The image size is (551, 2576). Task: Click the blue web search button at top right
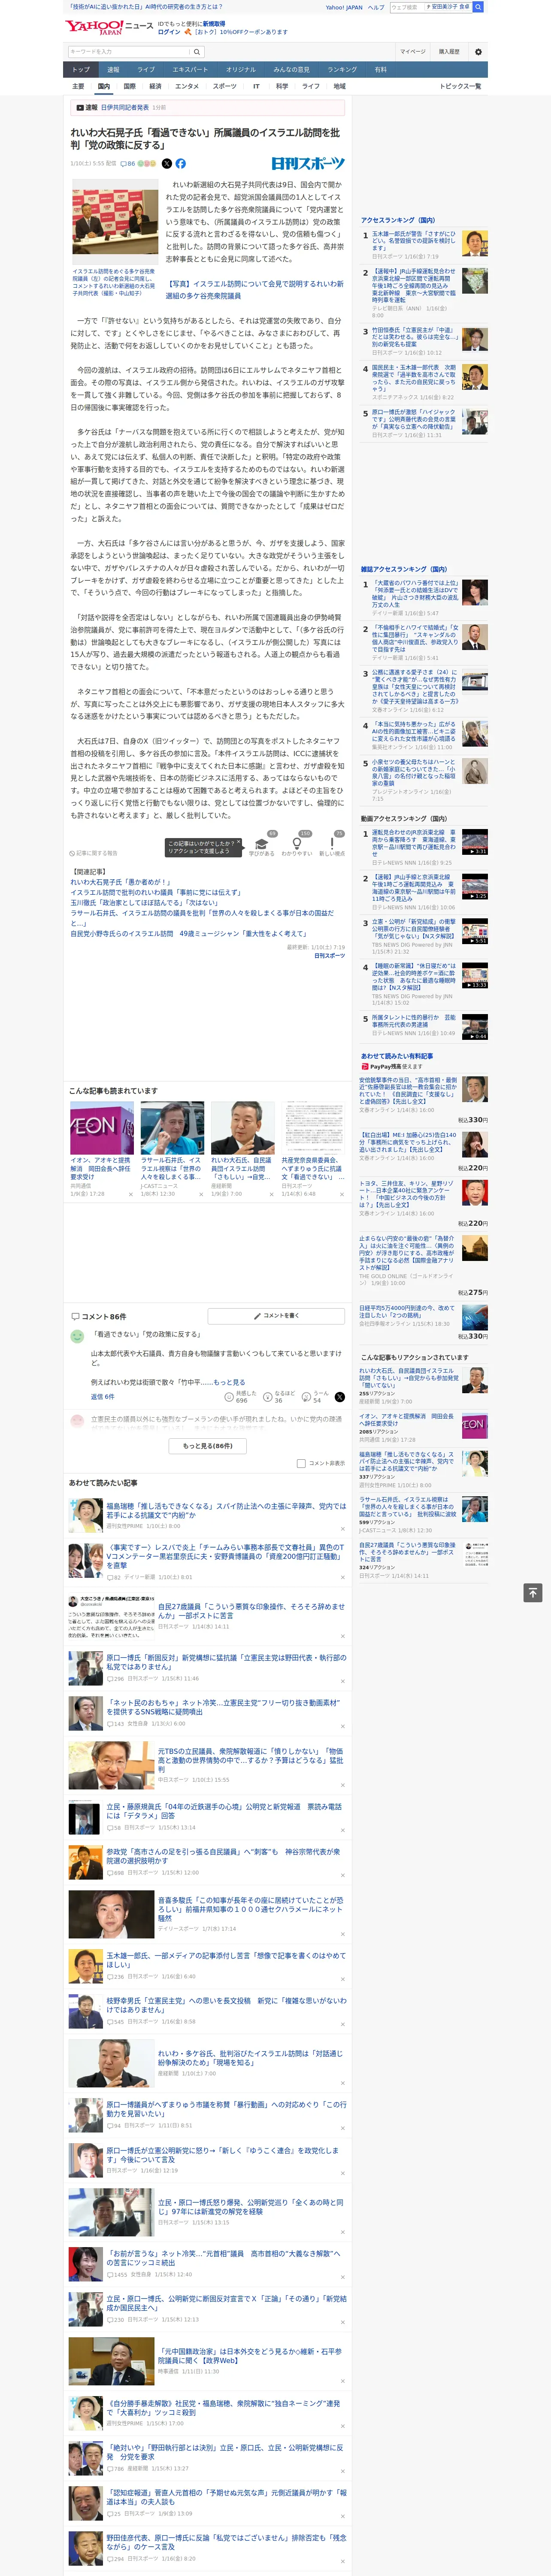(478, 7)
